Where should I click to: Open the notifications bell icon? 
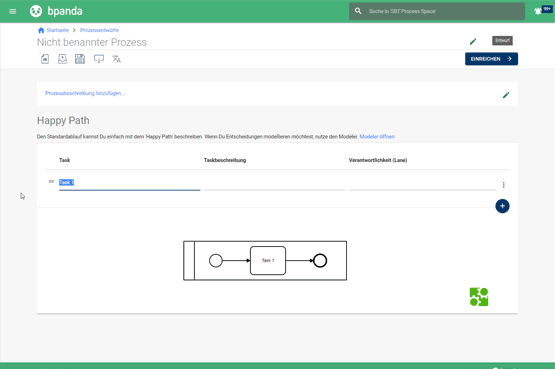coord(538,11)
